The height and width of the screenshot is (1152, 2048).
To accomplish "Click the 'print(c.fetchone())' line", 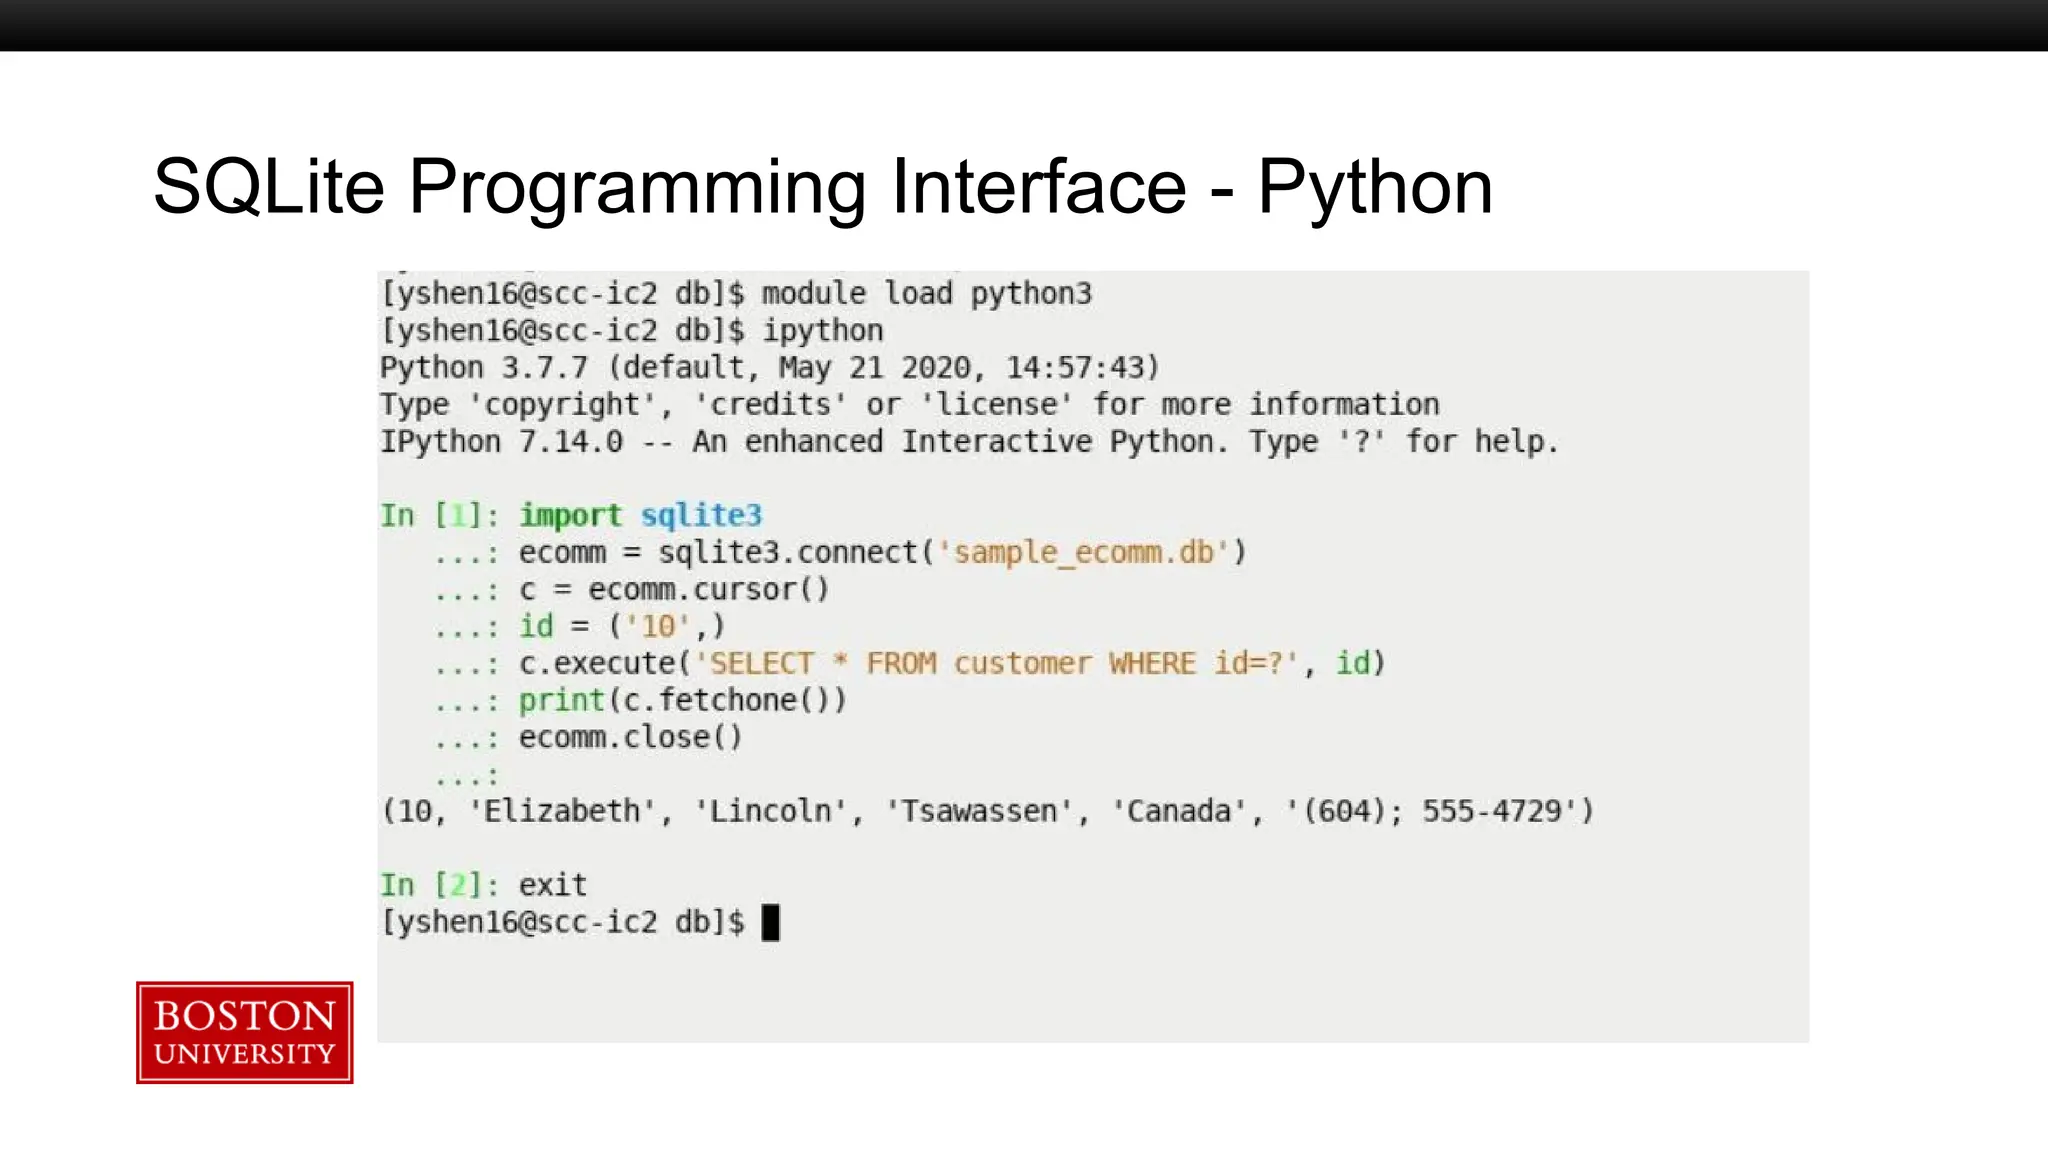I will coord(641,701).
